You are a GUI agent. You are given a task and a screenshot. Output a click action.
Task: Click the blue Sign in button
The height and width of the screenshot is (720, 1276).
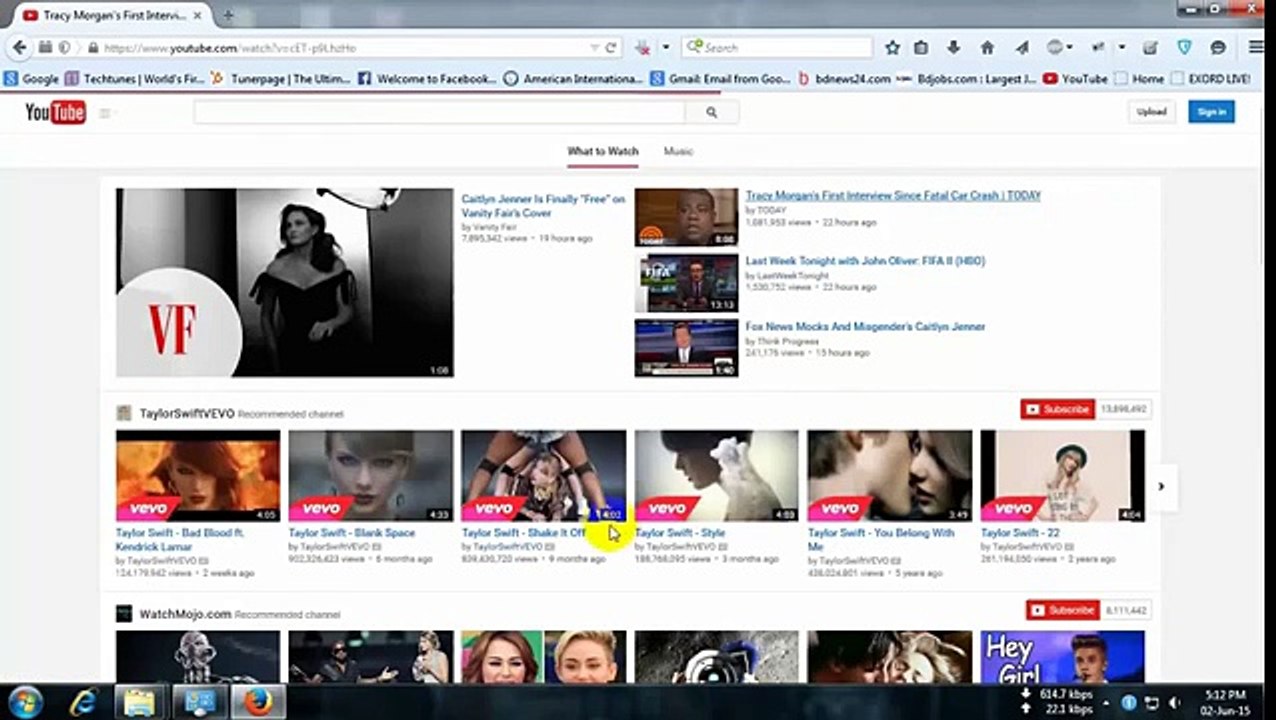[1211, 112]
